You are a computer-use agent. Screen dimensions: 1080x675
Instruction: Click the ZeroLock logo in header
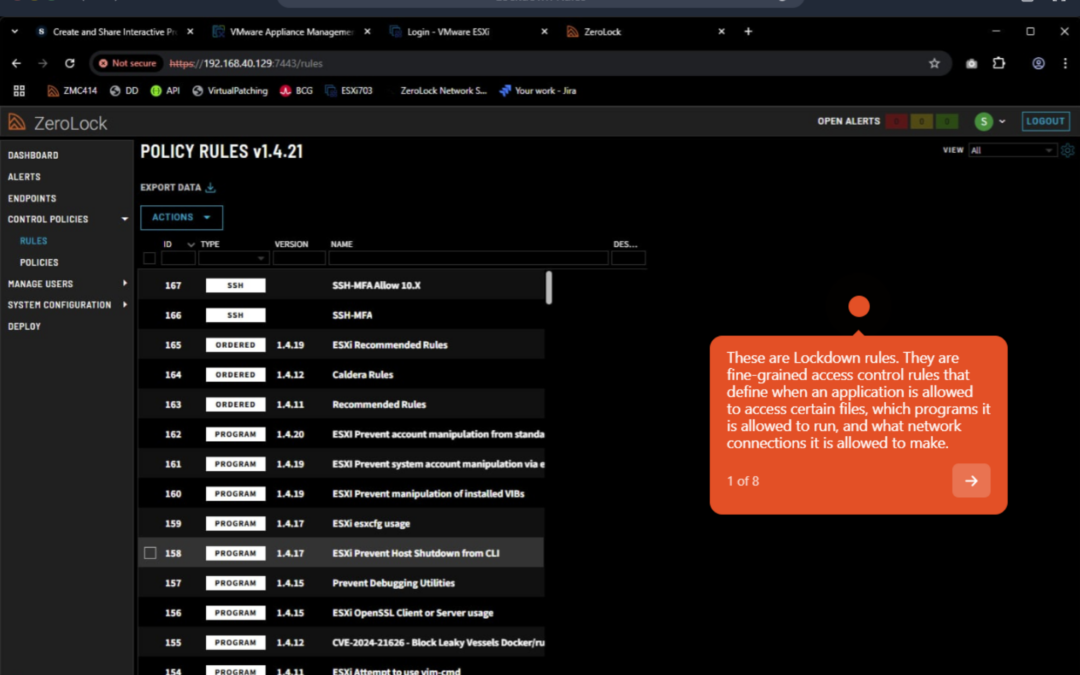click(x=58, y=123)
